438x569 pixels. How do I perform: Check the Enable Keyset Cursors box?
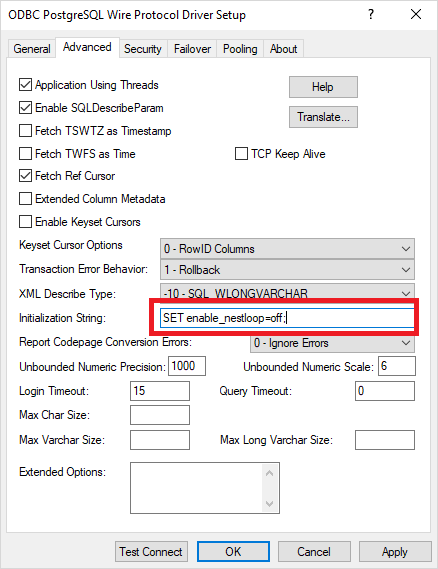coord(25,222)
